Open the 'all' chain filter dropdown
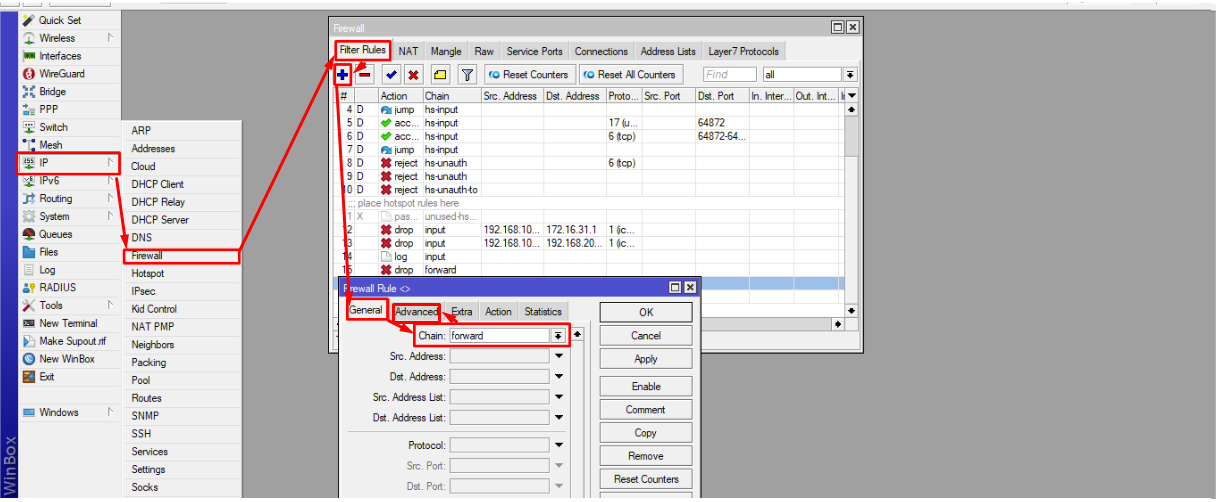Screen dimensions: 1221x502 (850, 74)
